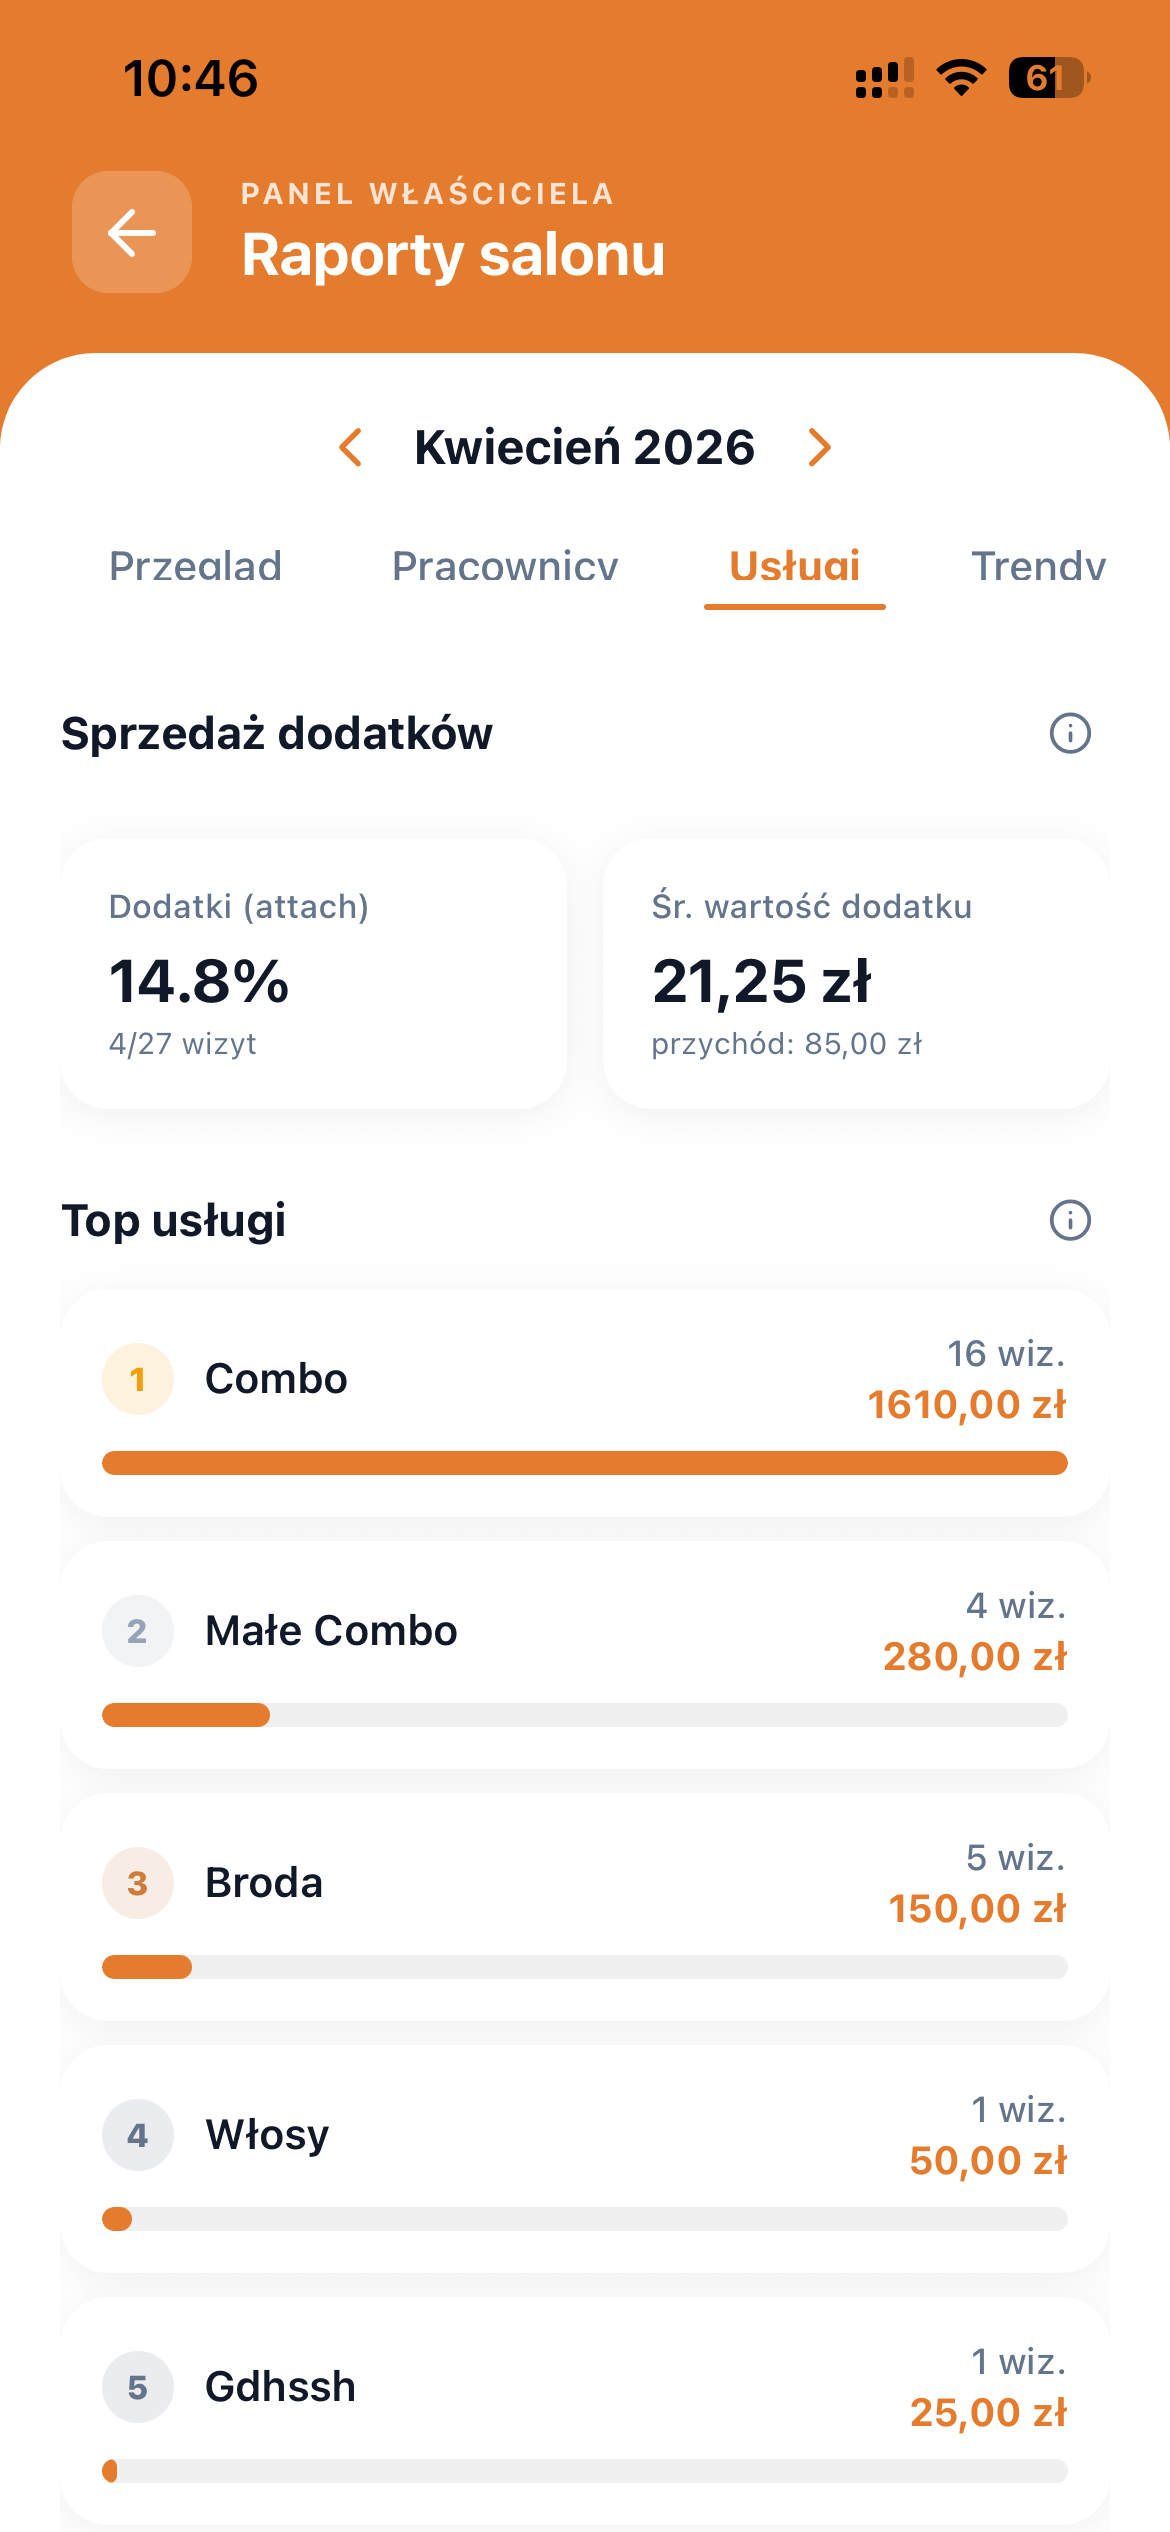Switch to the Pracownicy tab
1170x2532 pixels.
tap(505, 566)
